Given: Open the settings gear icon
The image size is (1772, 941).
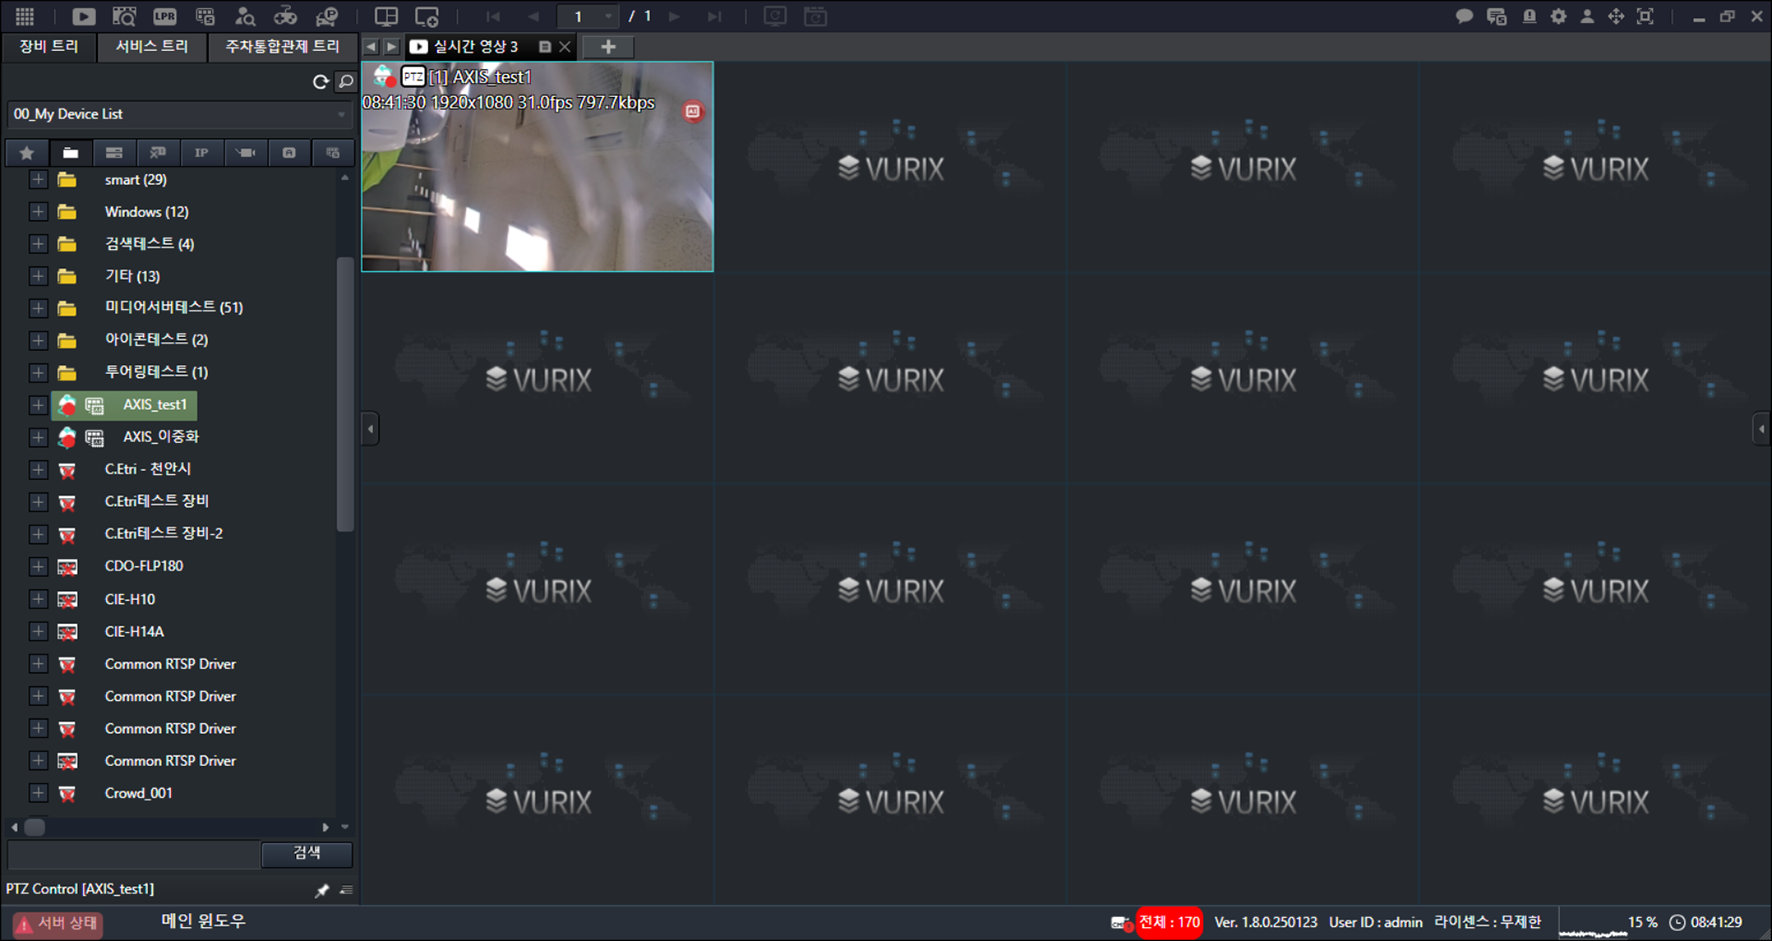Looking at the screenshot, I should [x=1558, y=16].
